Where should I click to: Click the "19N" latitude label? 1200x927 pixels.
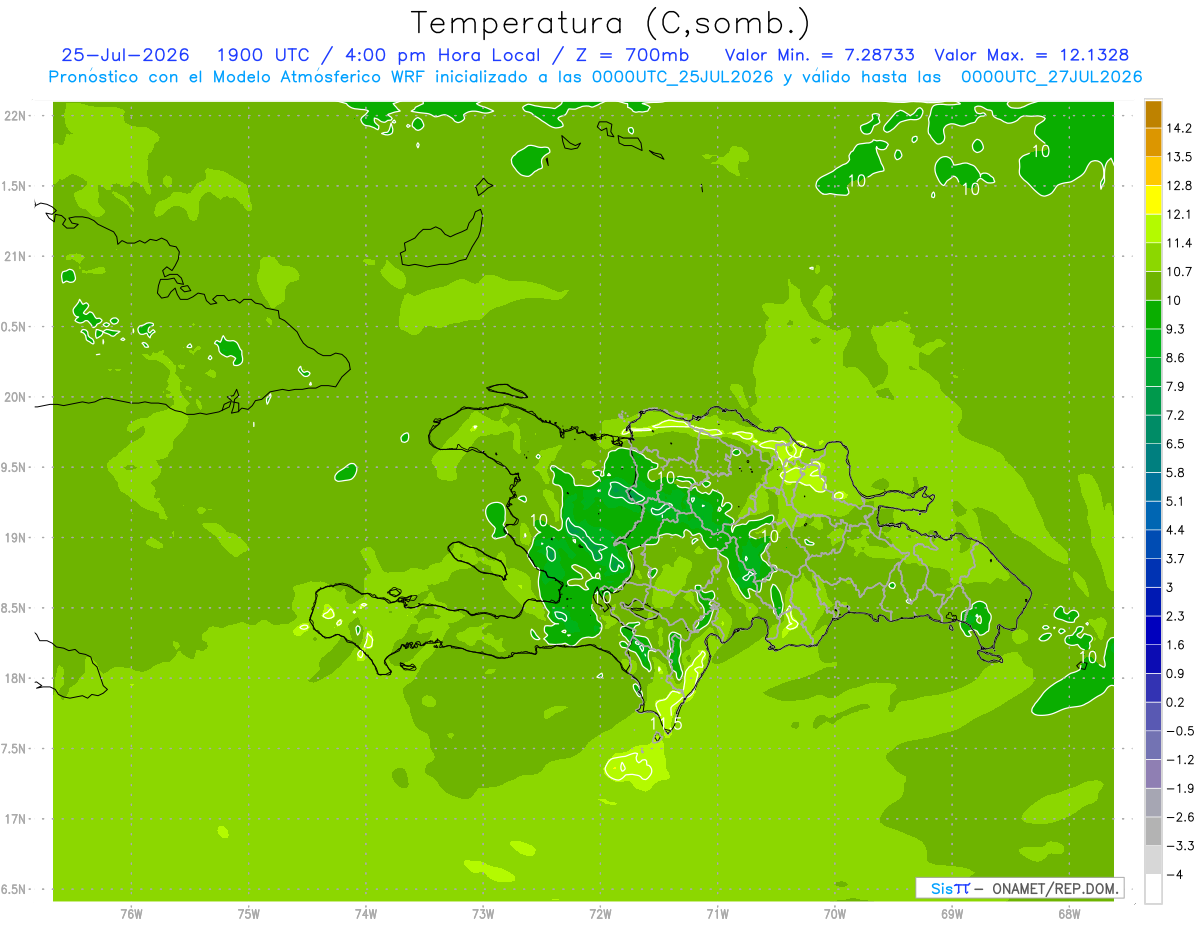15,538
